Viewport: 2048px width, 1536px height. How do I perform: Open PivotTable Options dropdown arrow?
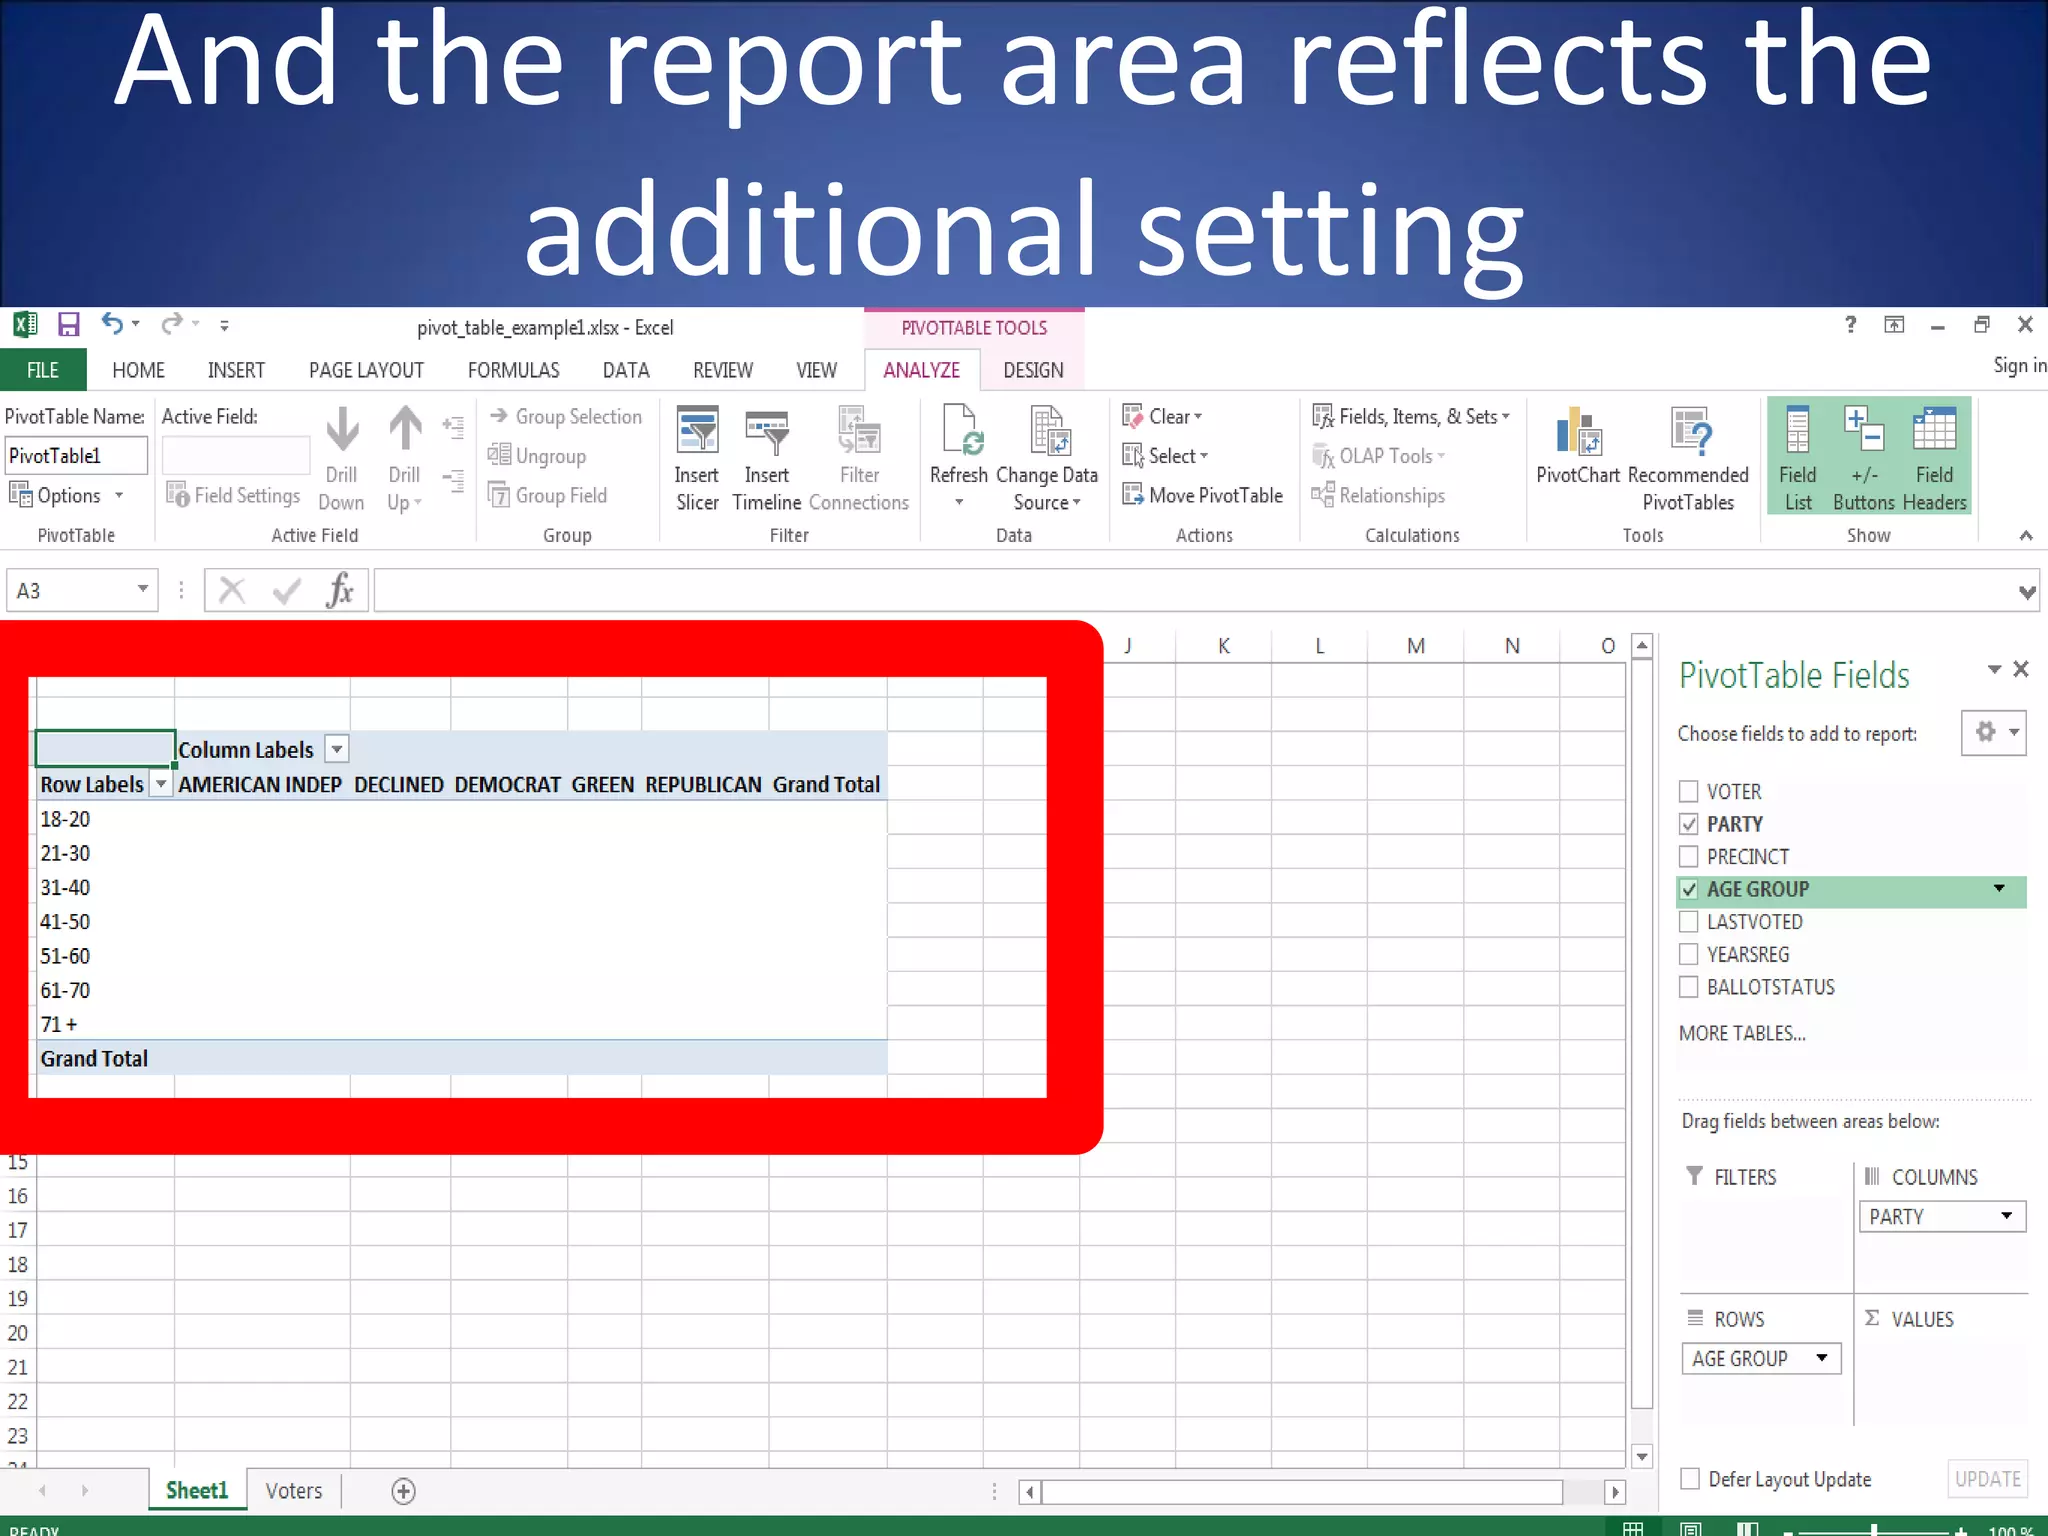(119, 495)
